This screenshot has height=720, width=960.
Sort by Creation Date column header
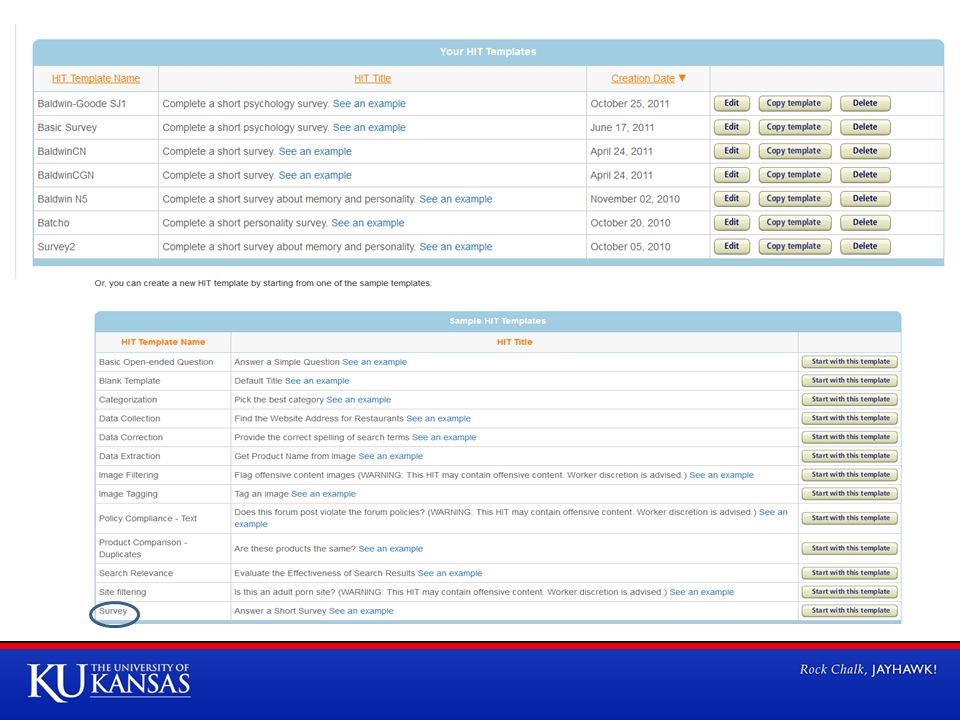pos(642,78)
